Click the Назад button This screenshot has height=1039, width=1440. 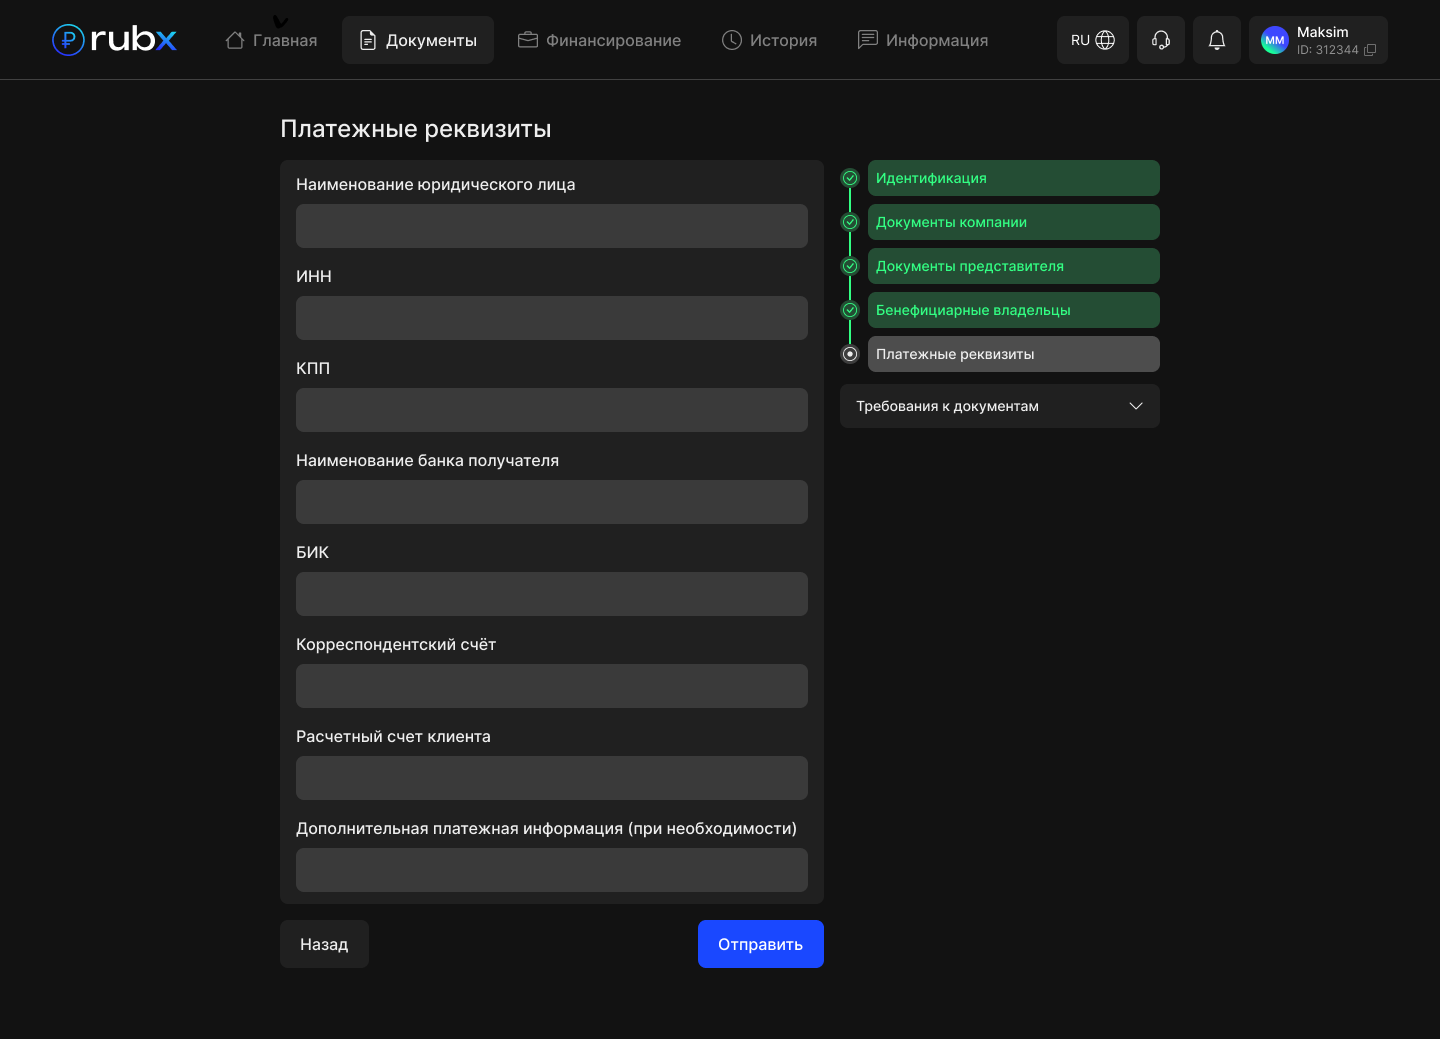point(324,944)
